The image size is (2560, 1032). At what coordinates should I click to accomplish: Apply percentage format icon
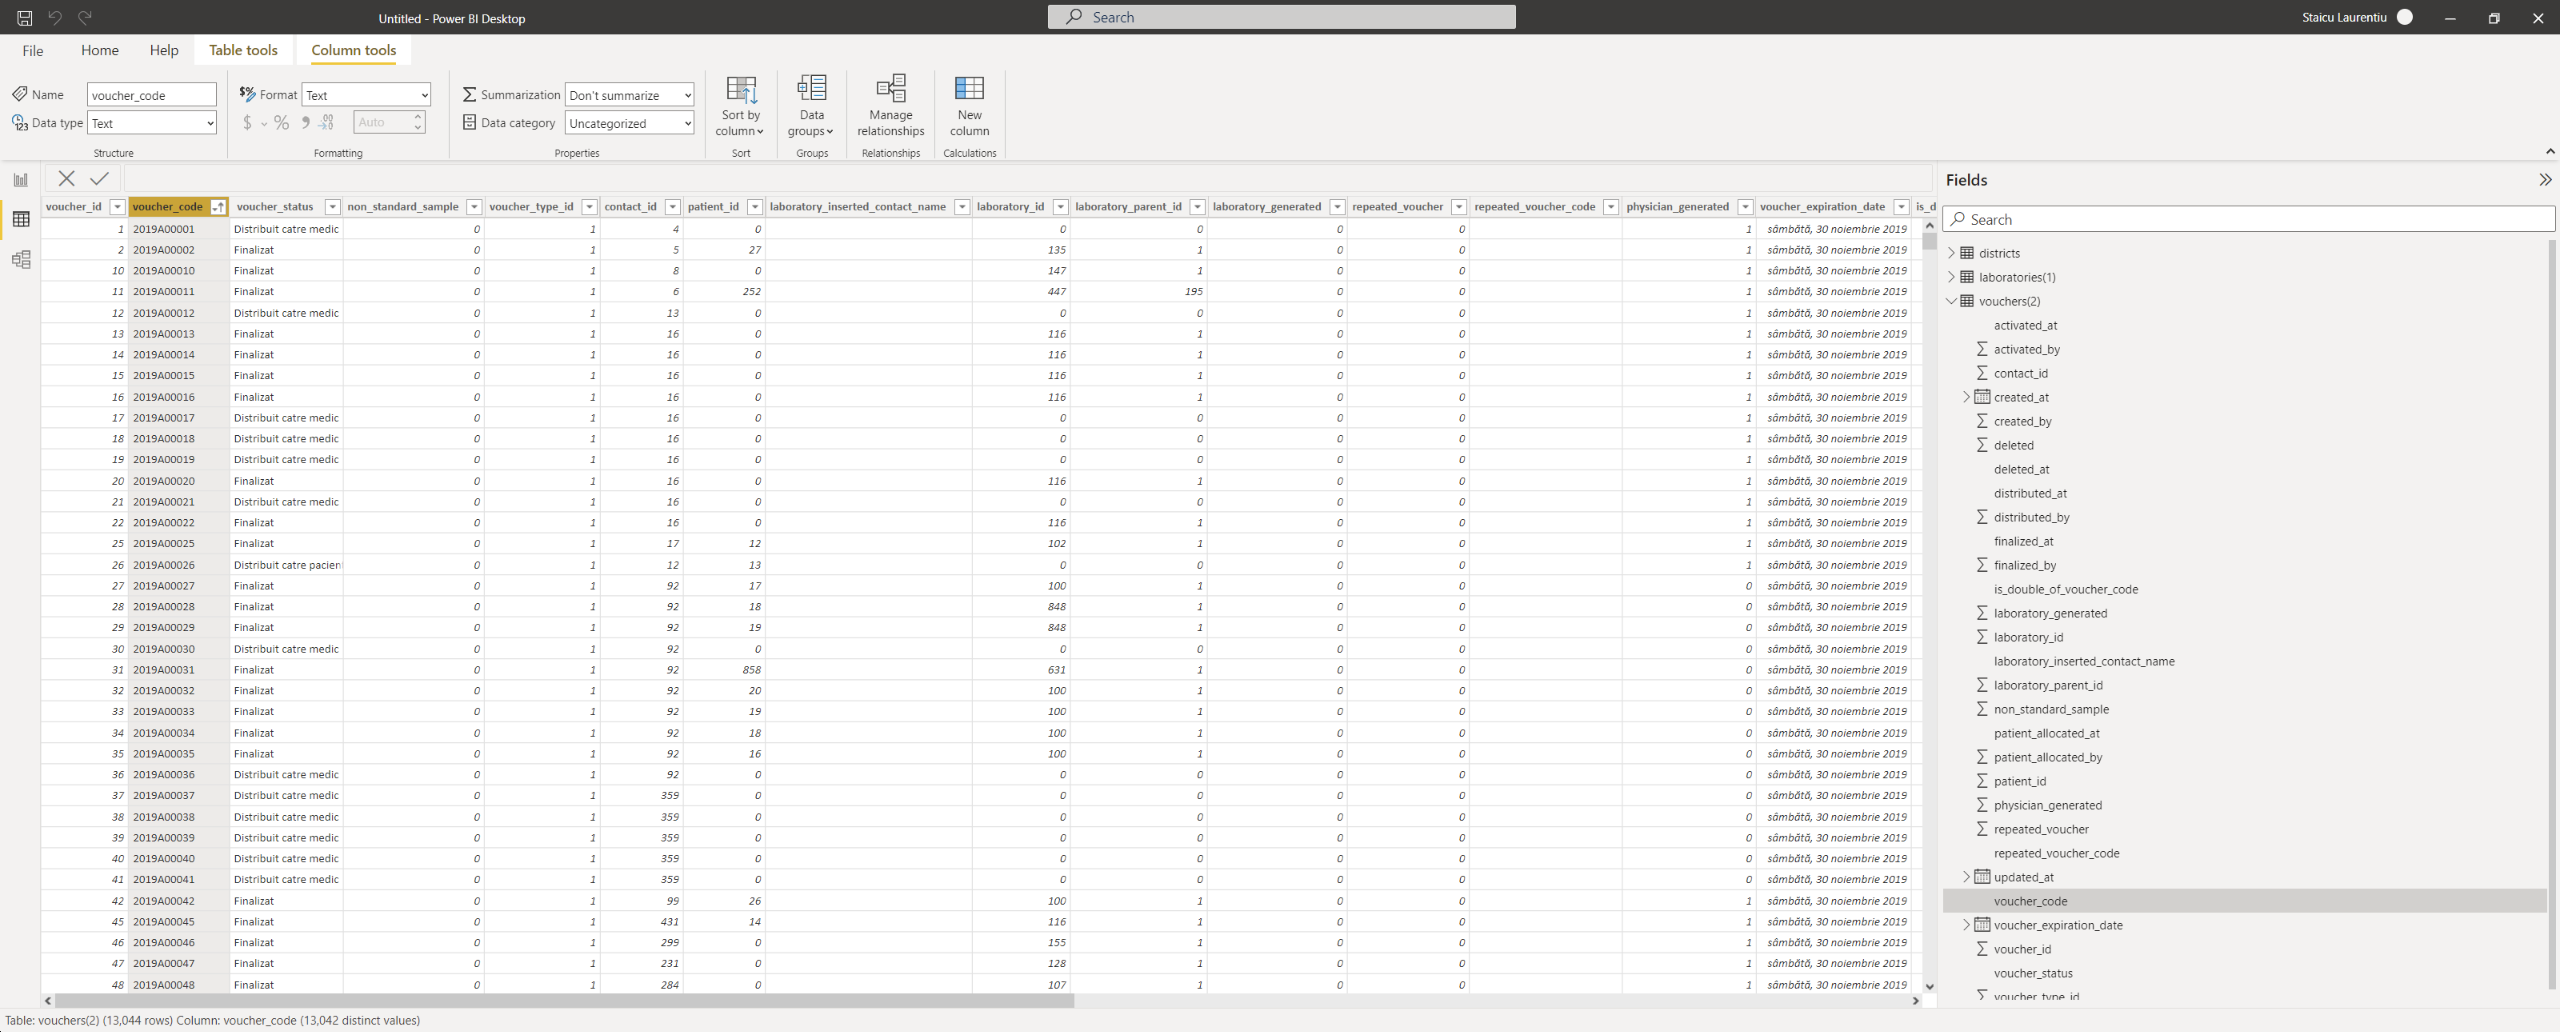pyautogui.click(x=282, y=123)
